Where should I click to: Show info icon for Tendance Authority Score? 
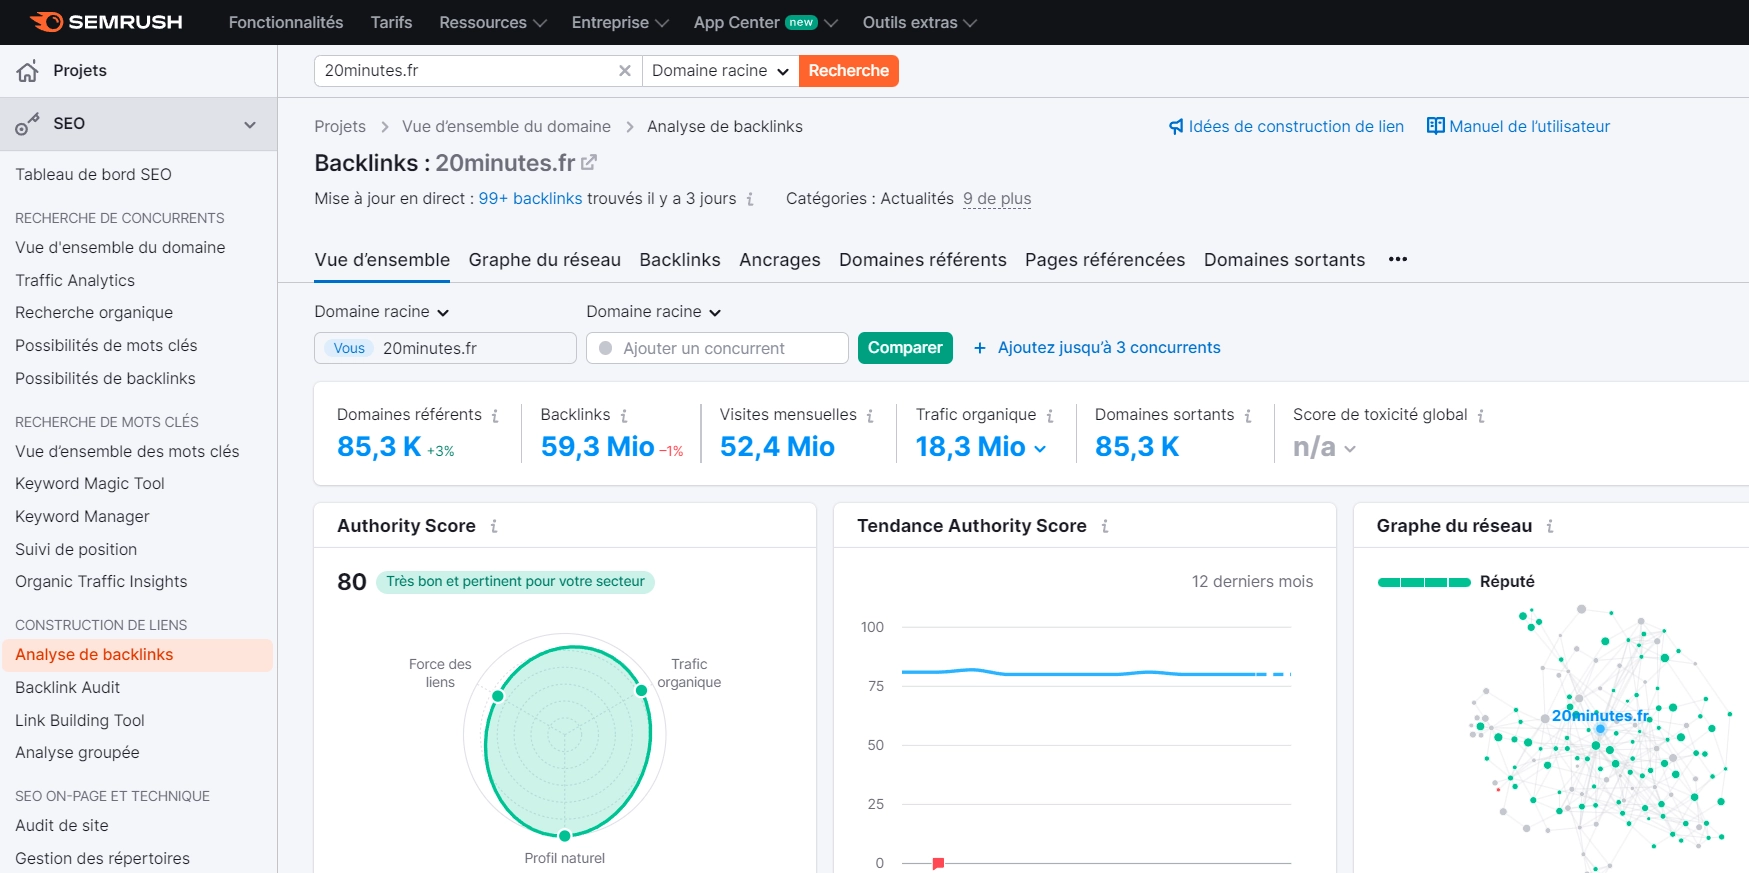click(x=1105, y=526)
